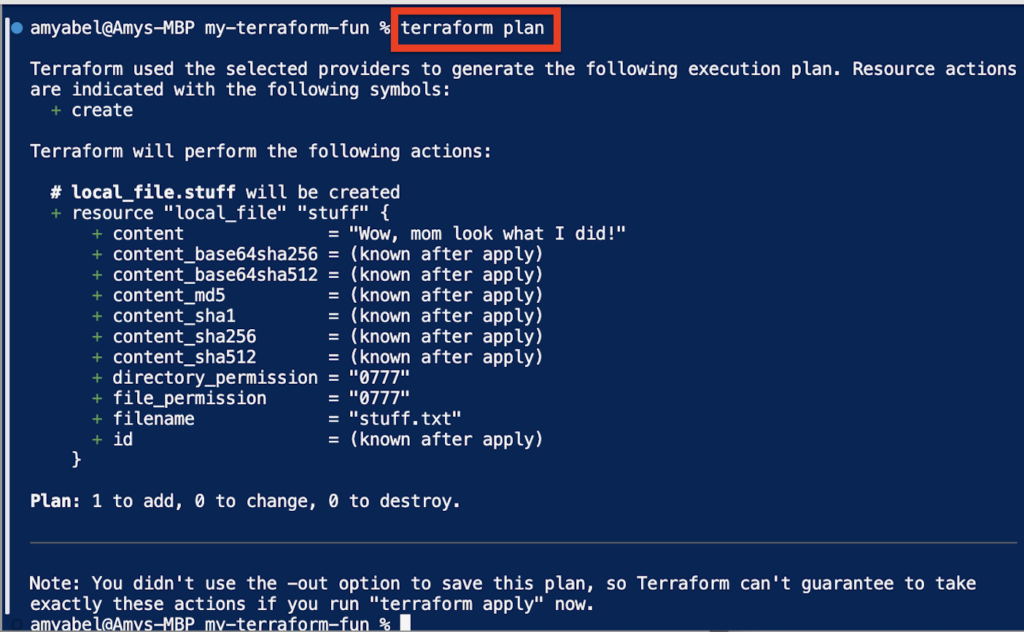The image size is (1024, 632).
Task: Click the blue command status dot
Action: coord(15,28)
